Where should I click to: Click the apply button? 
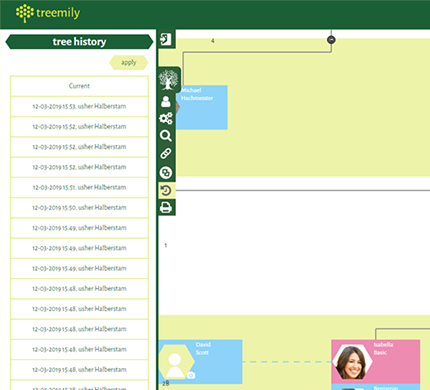coord(129,62)
